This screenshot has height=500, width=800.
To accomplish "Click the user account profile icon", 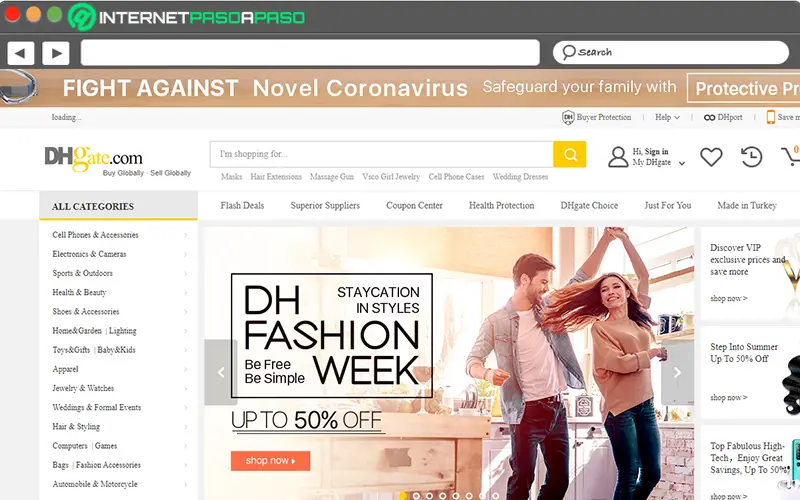I will point(618,157).
